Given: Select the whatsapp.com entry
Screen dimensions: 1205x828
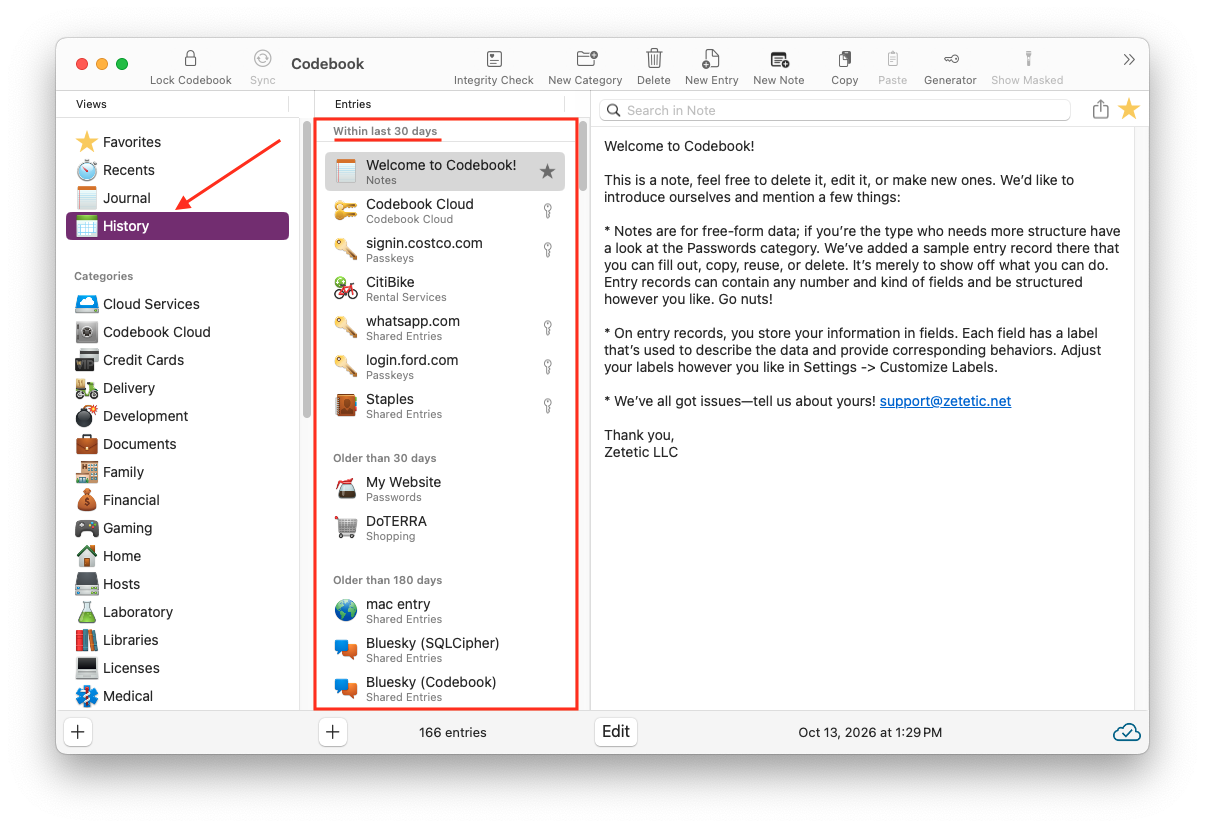Looking at the screenshot, I should coord(445,327).
